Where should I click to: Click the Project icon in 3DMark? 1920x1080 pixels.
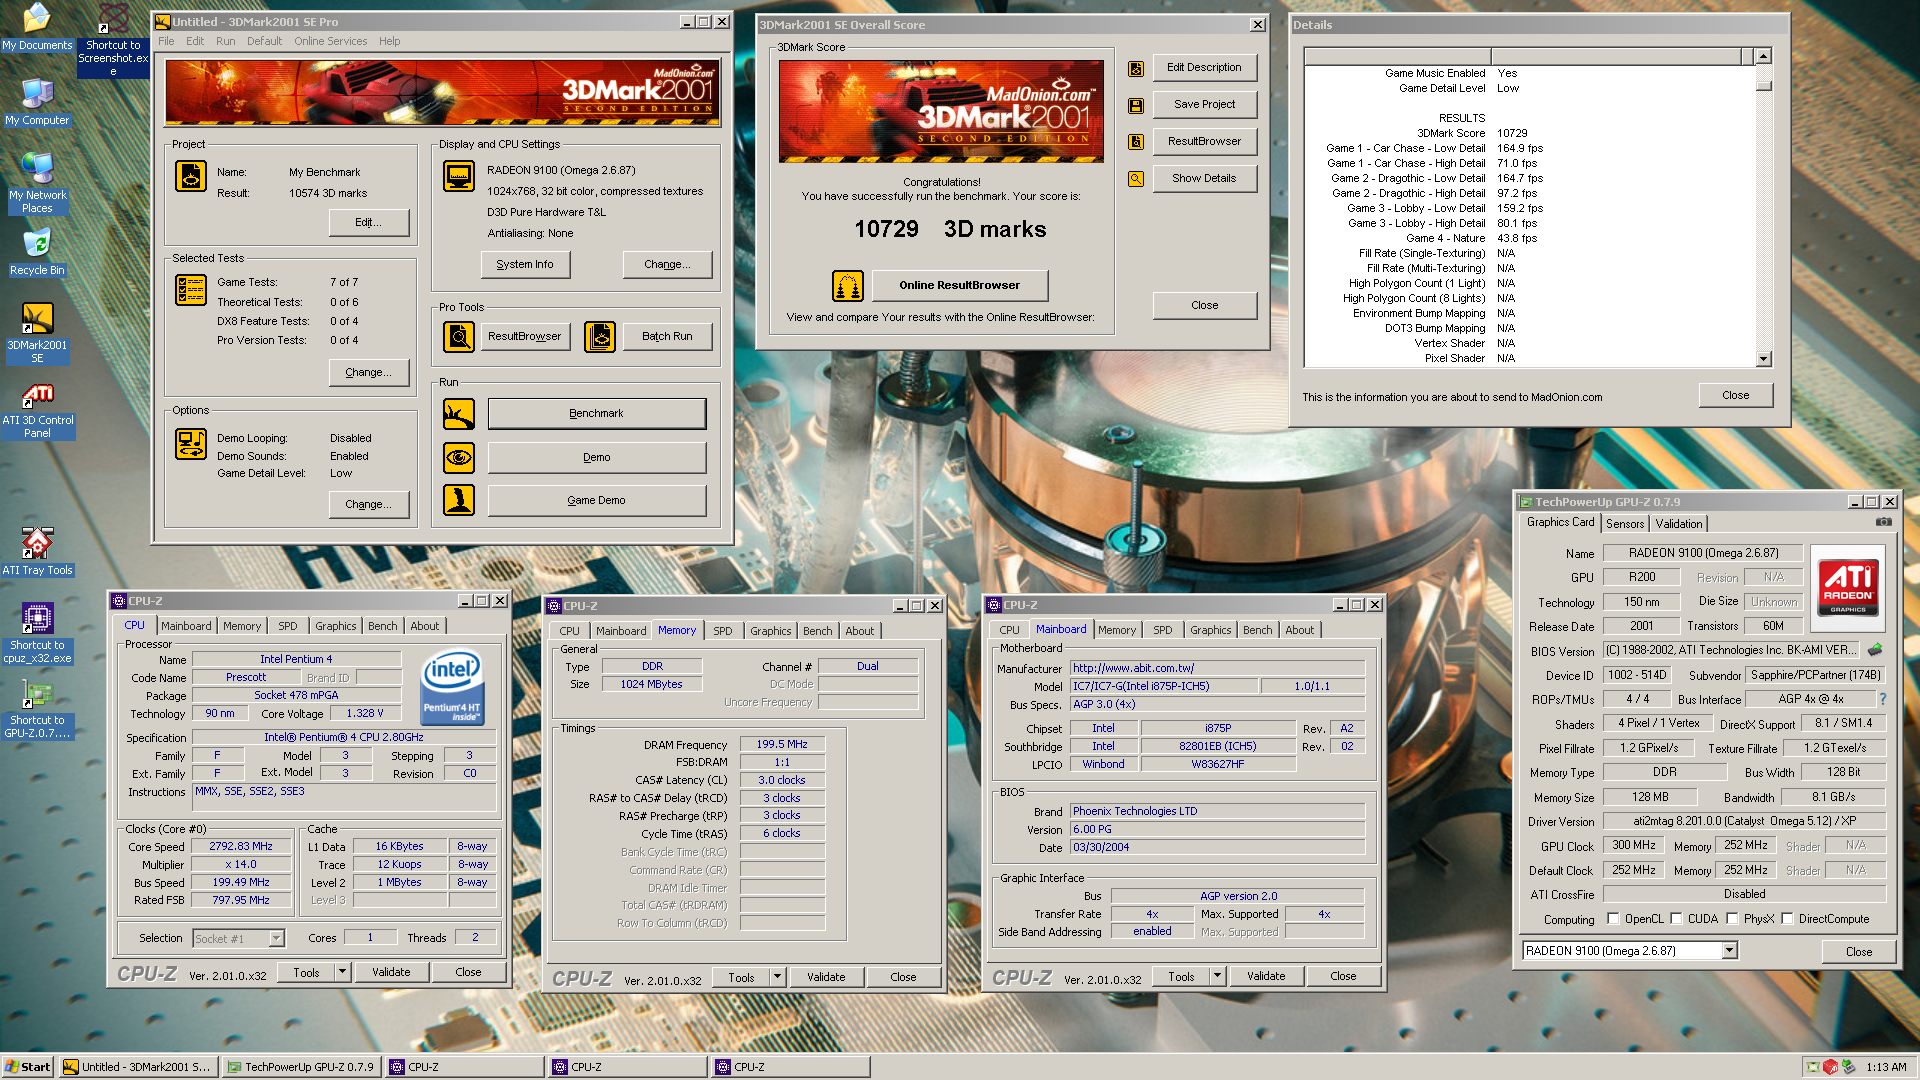191,176
